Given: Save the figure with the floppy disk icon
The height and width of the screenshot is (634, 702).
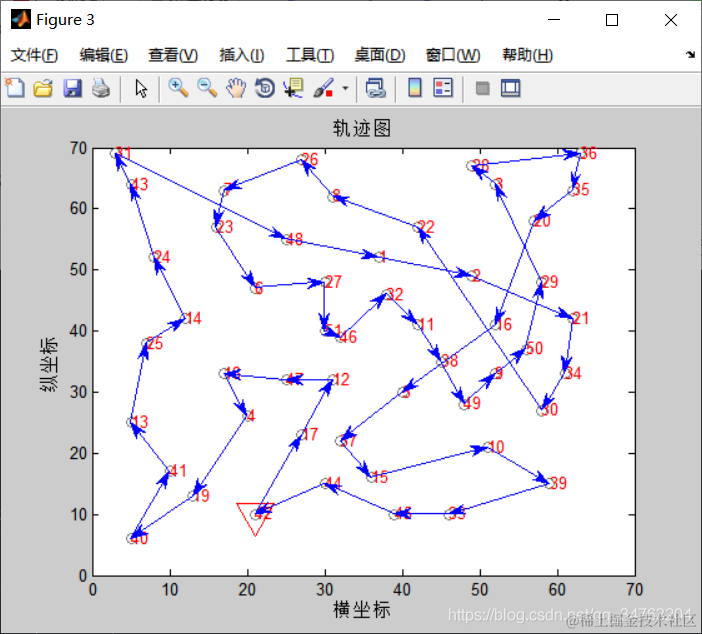Looking at the screenshot, I should (x=72, y=88).
